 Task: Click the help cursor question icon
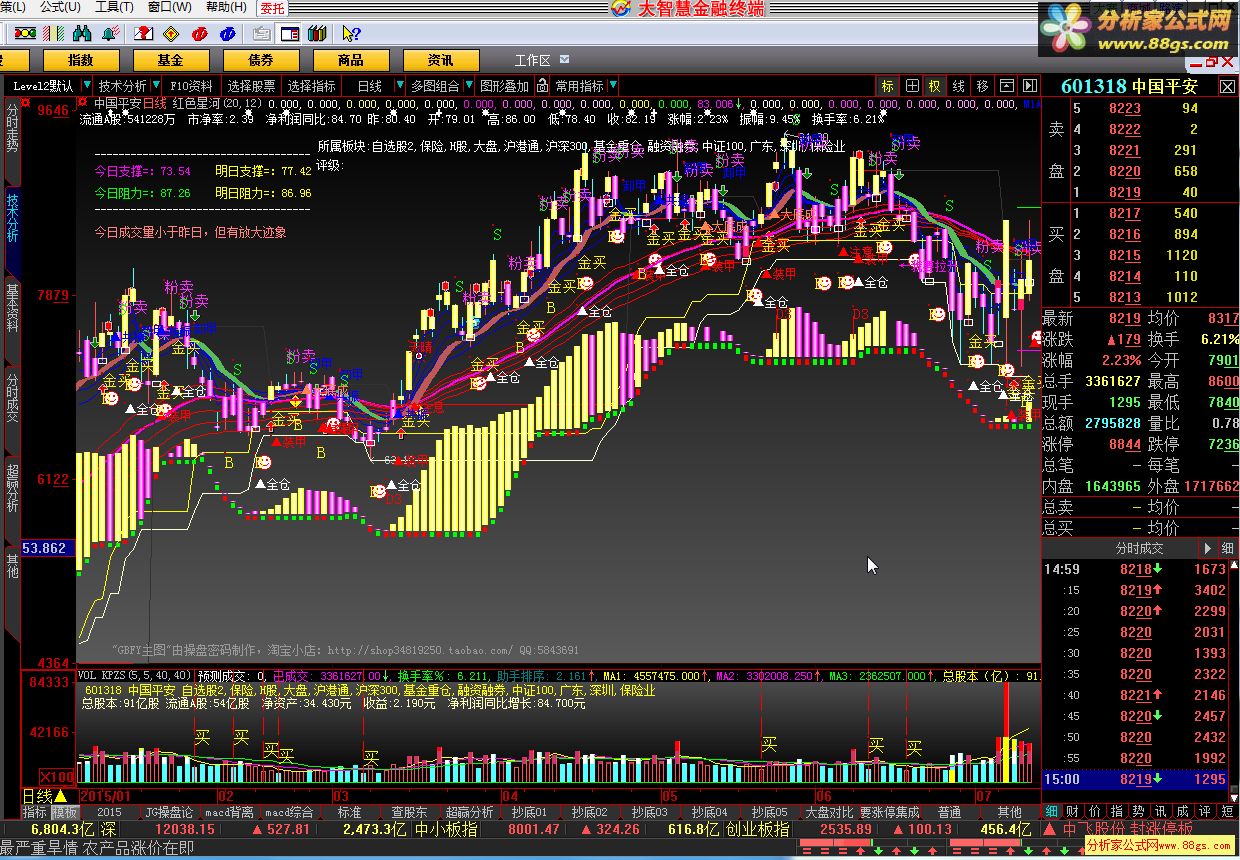coord(351,33)
